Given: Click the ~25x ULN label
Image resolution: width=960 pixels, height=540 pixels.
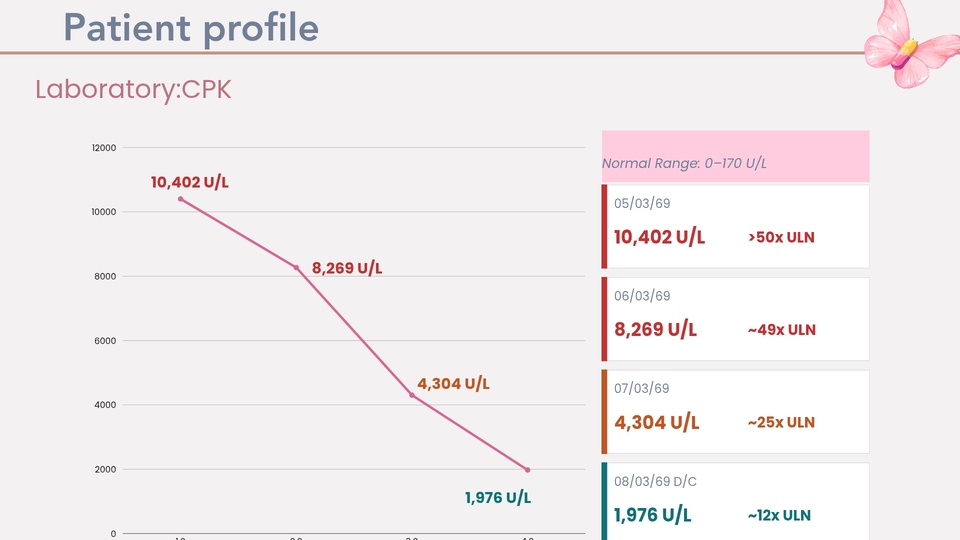Looking at the screenshot, I should [781, 422].
